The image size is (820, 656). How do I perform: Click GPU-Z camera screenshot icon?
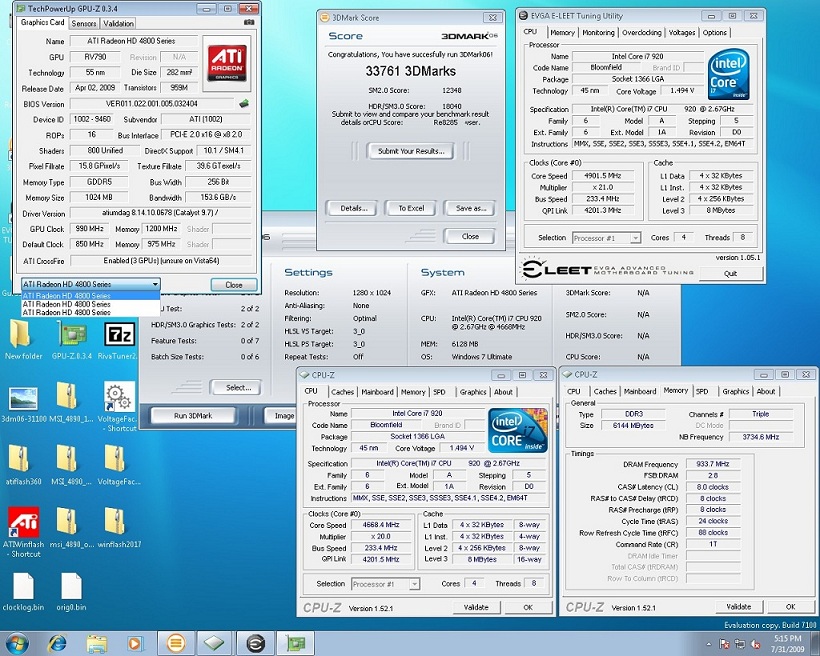(x=249, y=22)
